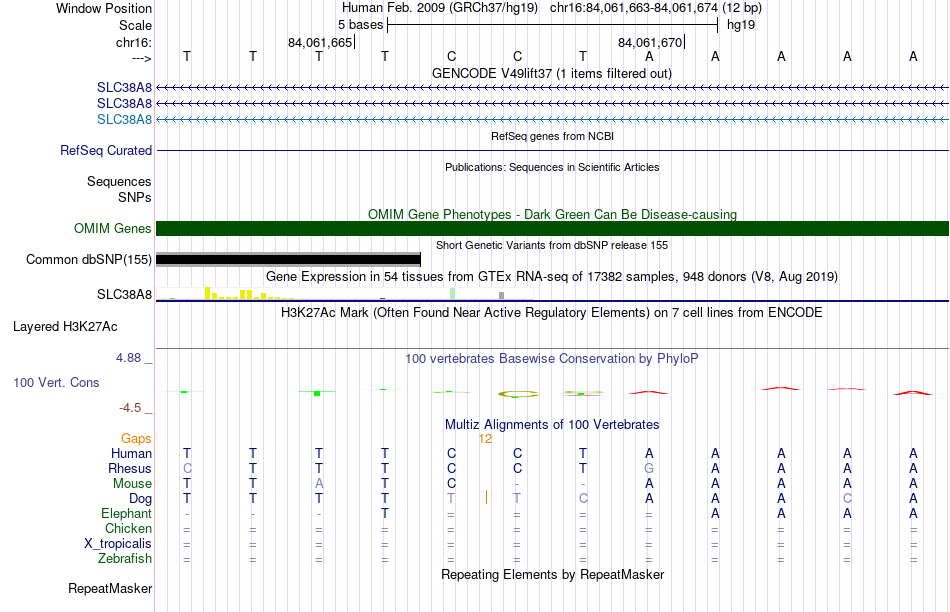The width and height of the screenshot is (950, 612).
Task: Click the OMIM Gene Phenotypes title
Action: click(x=552, y=215)
